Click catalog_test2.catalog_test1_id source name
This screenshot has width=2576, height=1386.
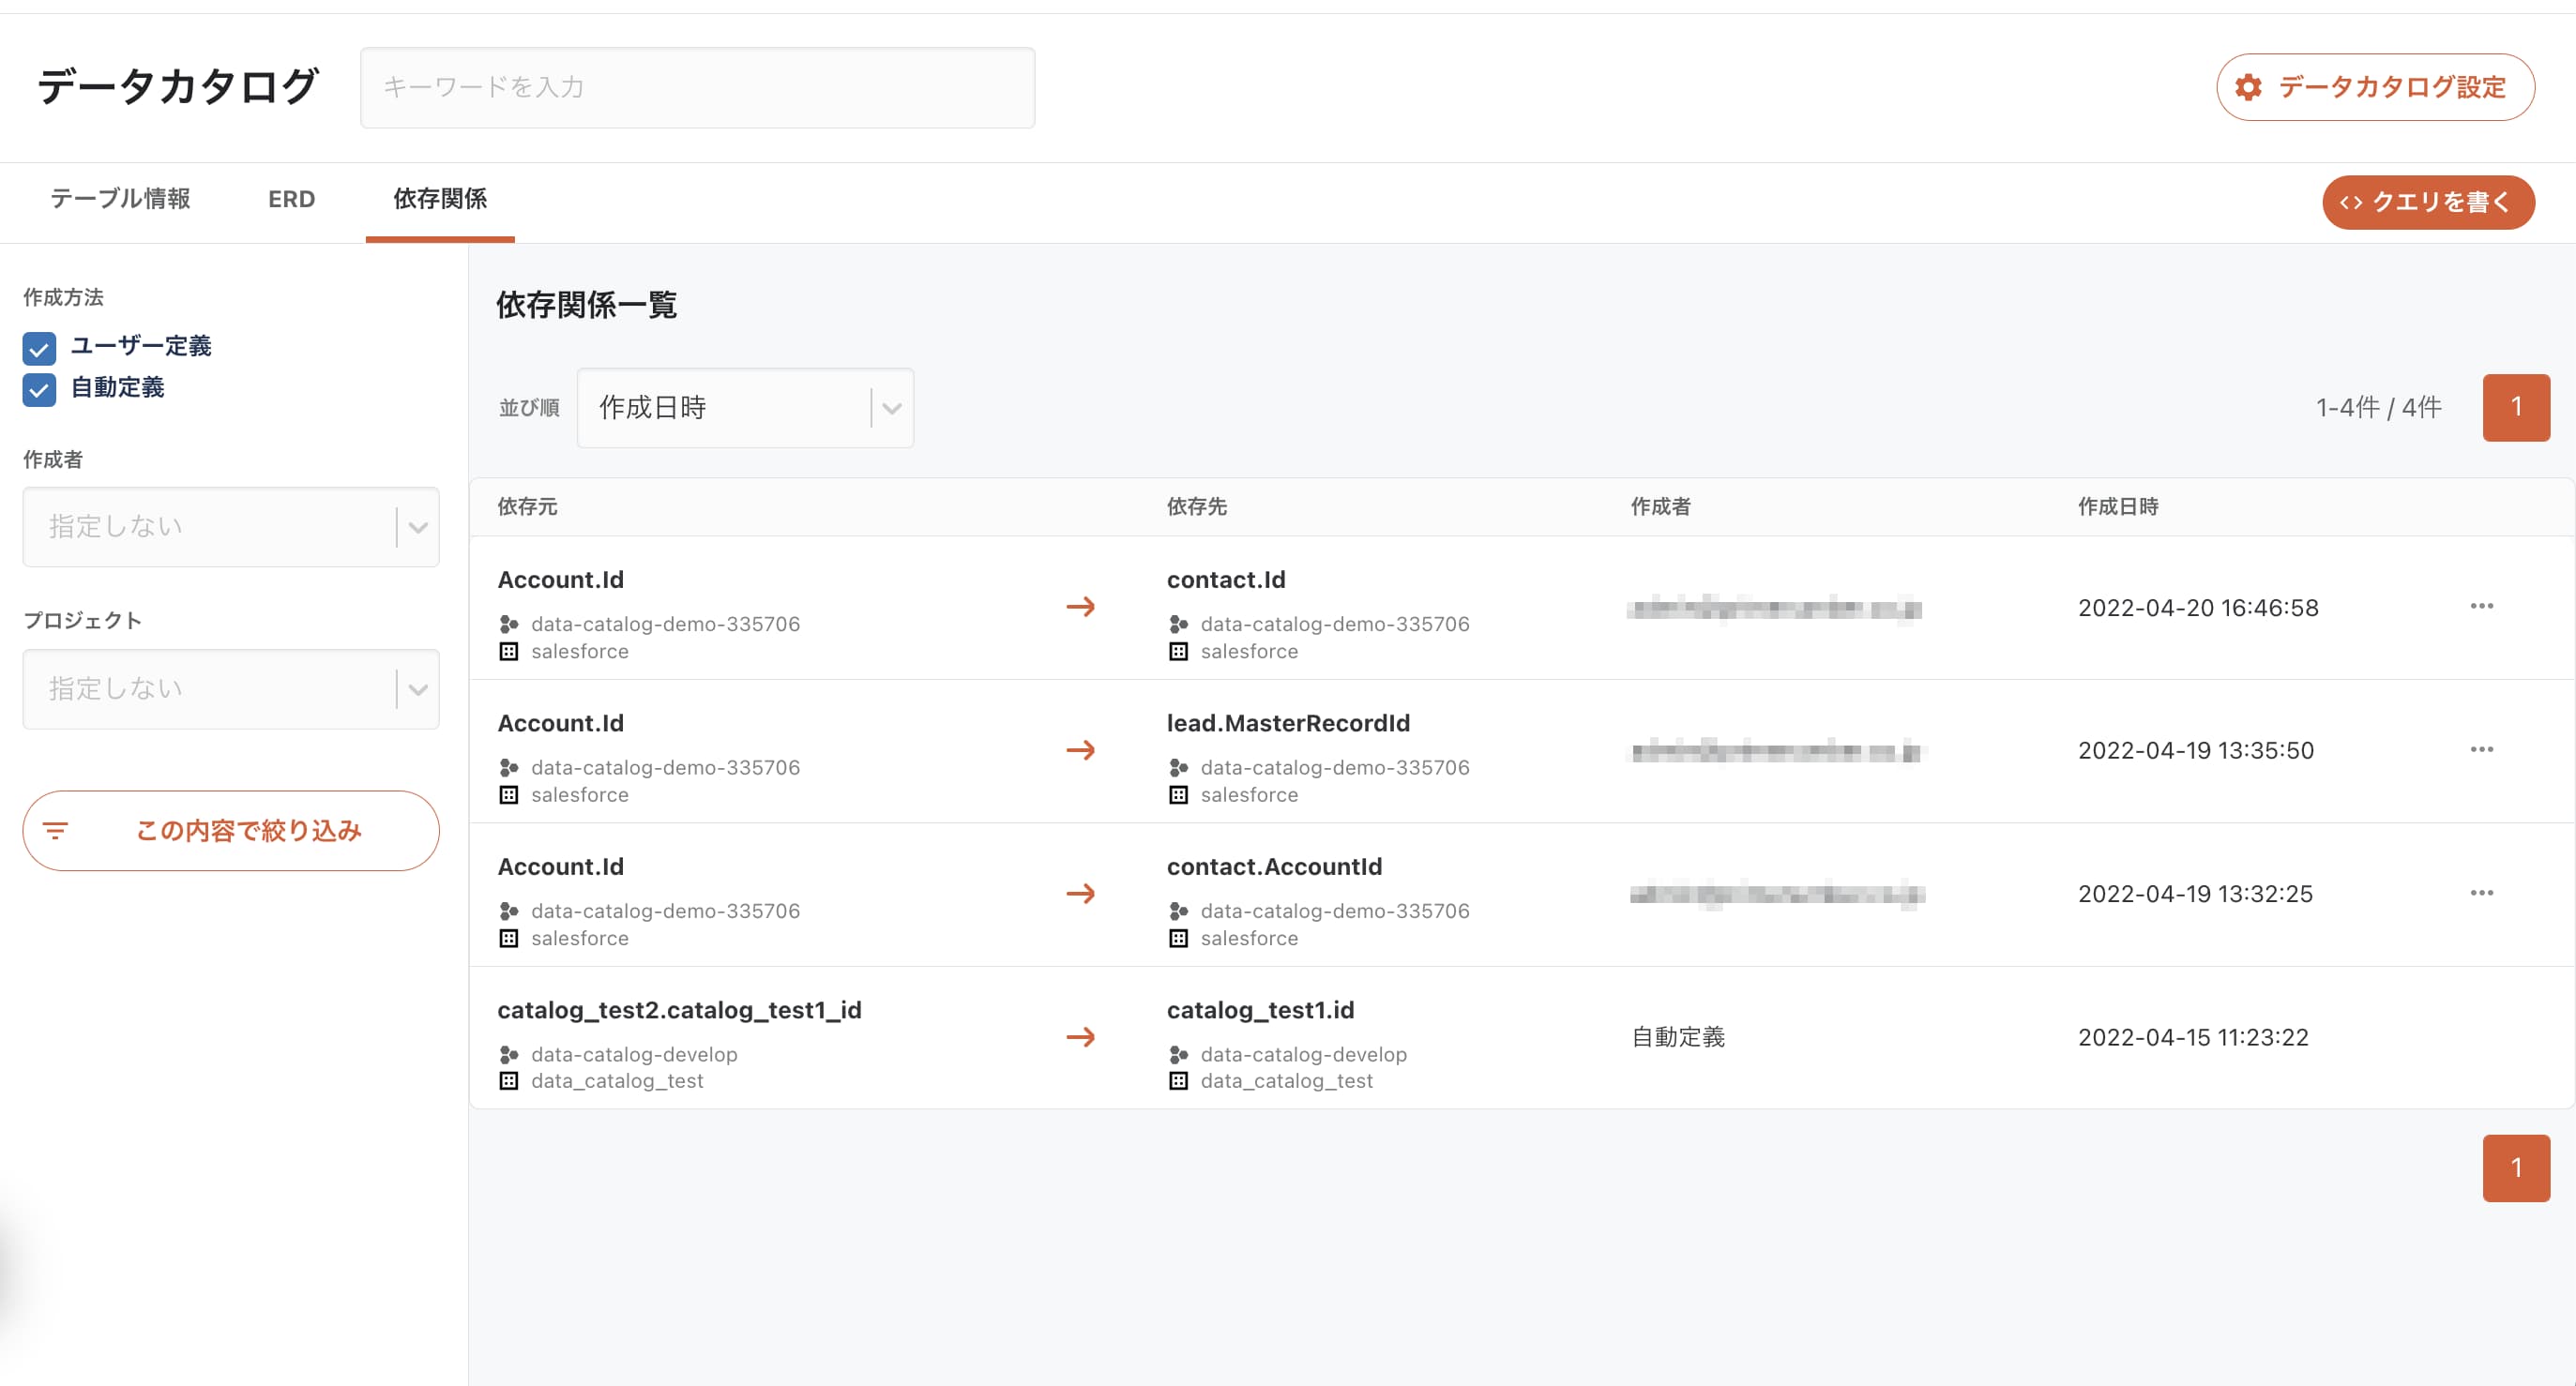coord(679,1010)
